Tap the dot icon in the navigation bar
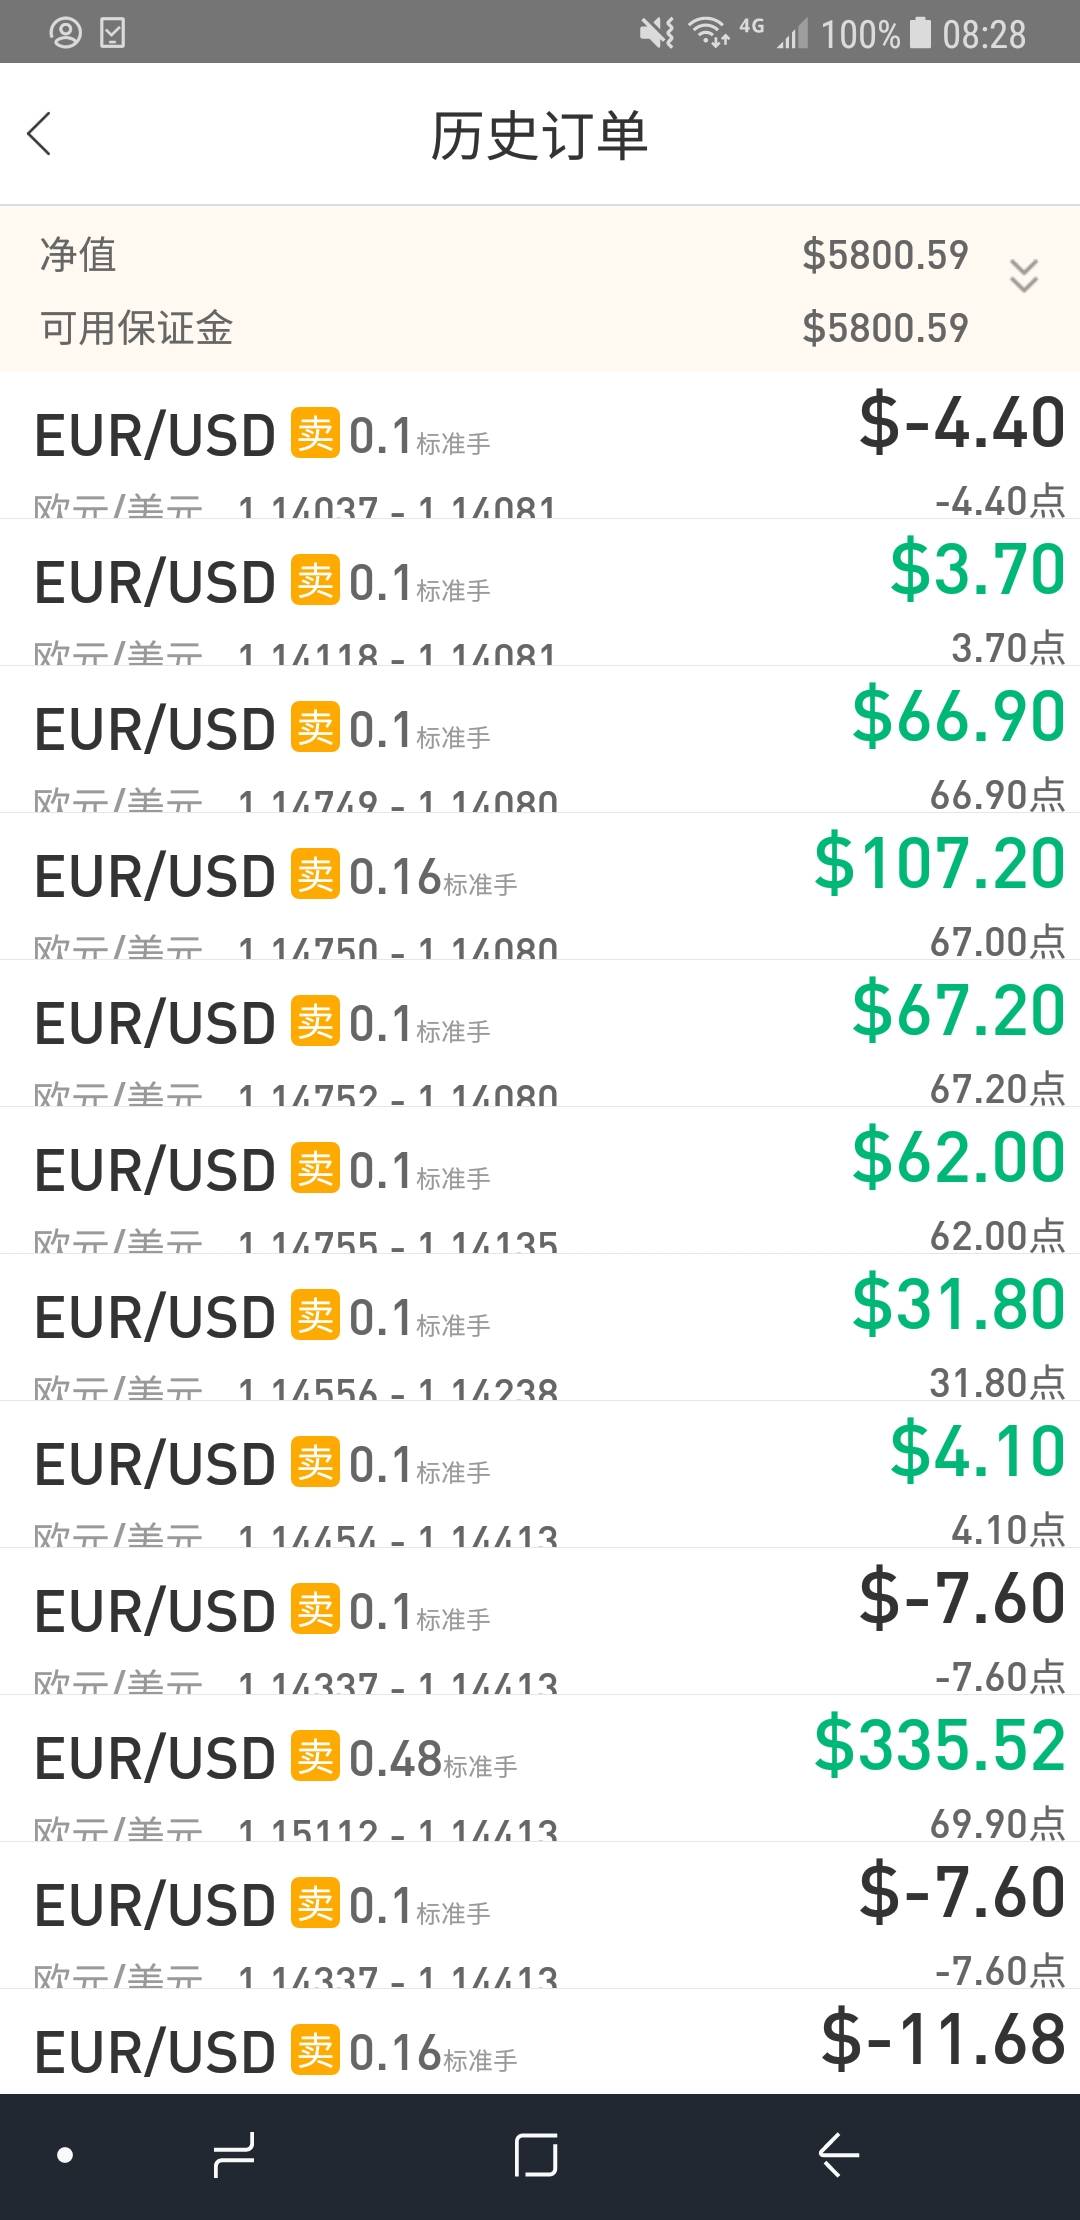Image resolution: width=1080 pixels, height=2220 pixels. (x=65, y=2154)
